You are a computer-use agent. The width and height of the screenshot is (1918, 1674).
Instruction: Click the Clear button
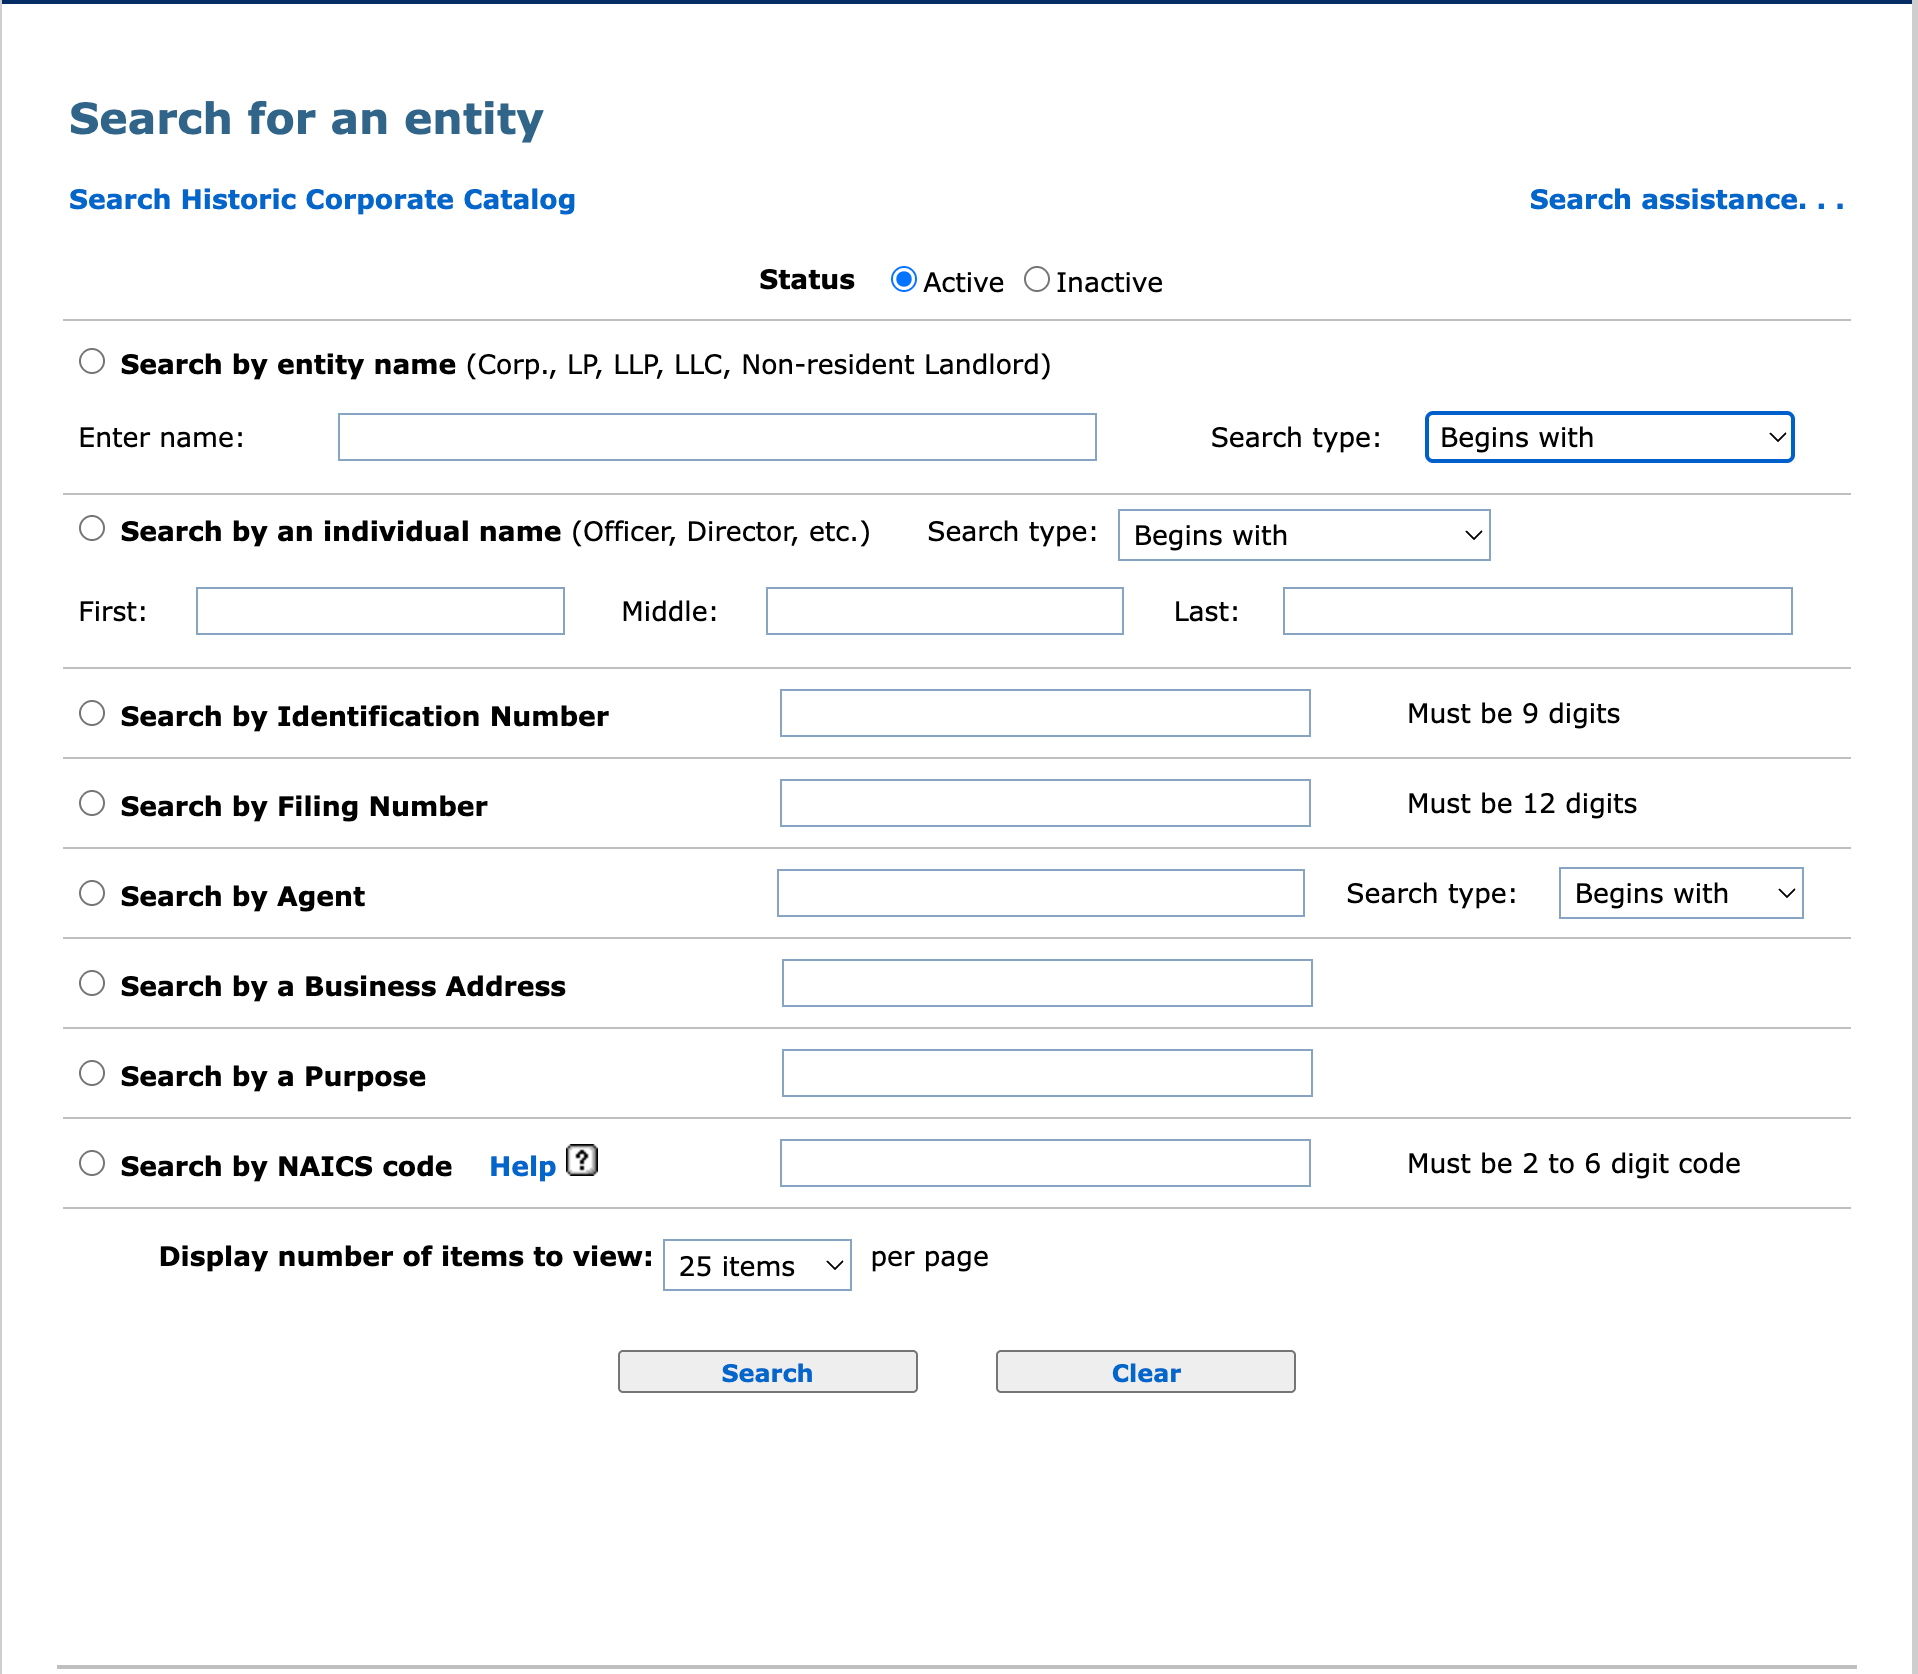(x=1146, y=1372)
